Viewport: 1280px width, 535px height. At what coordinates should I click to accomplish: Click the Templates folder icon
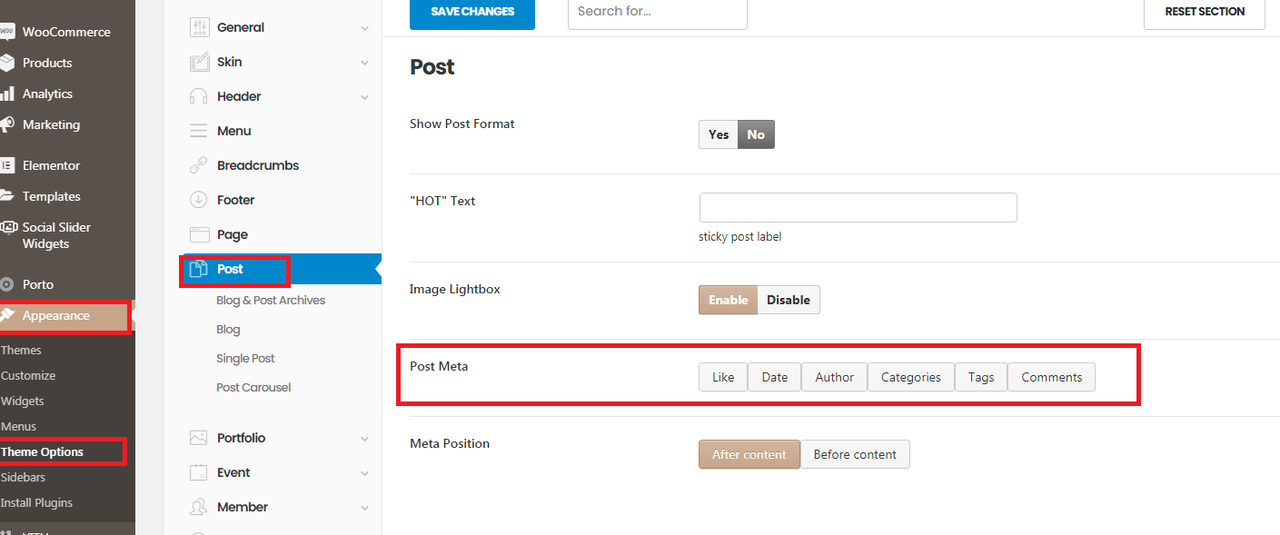pyautogui.click(x=6, y=197)
